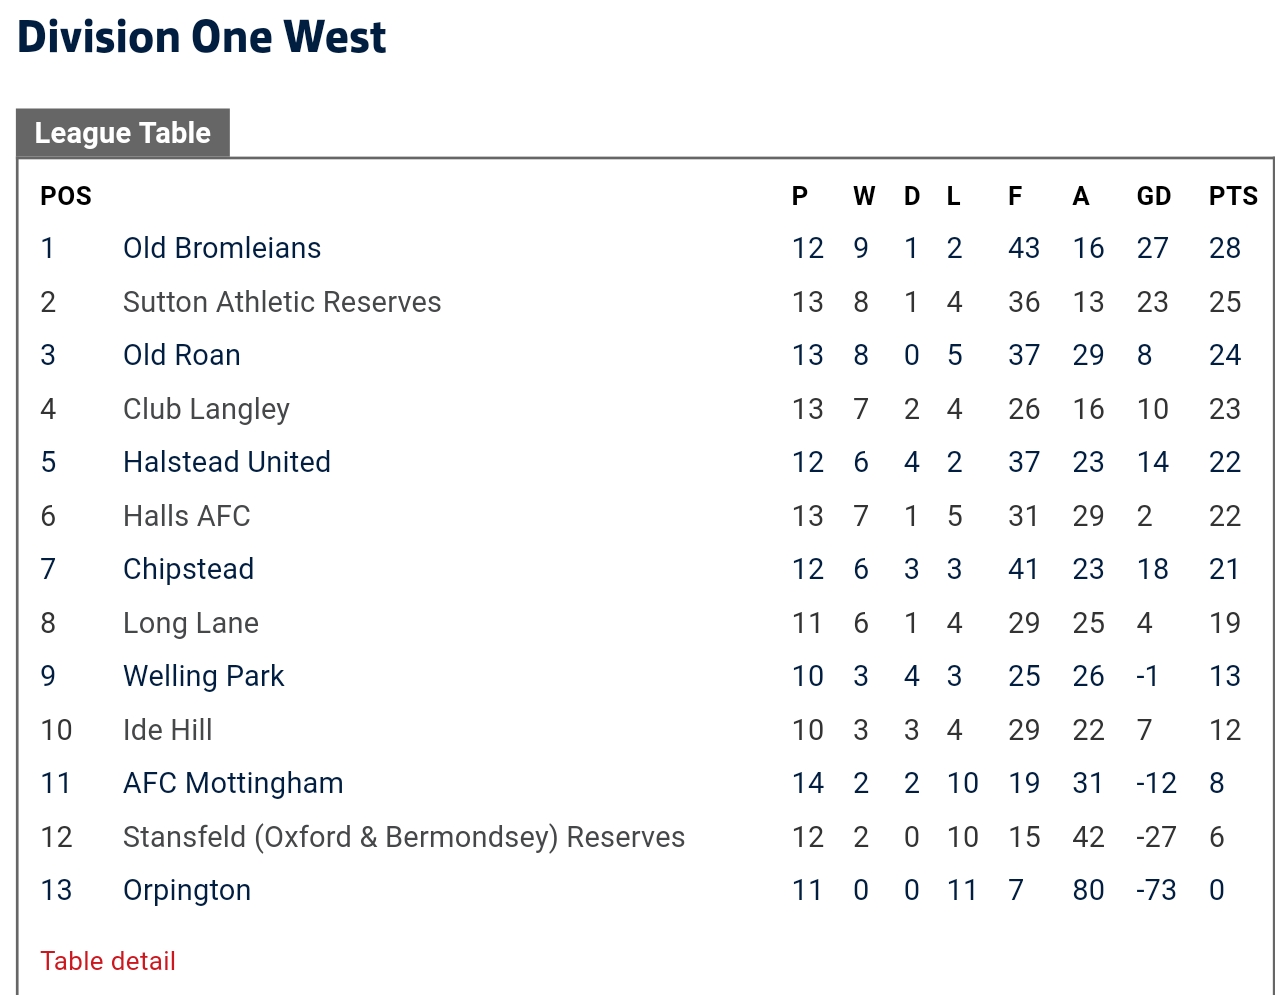Click Old Bromleians' 28 points value

1225,248
